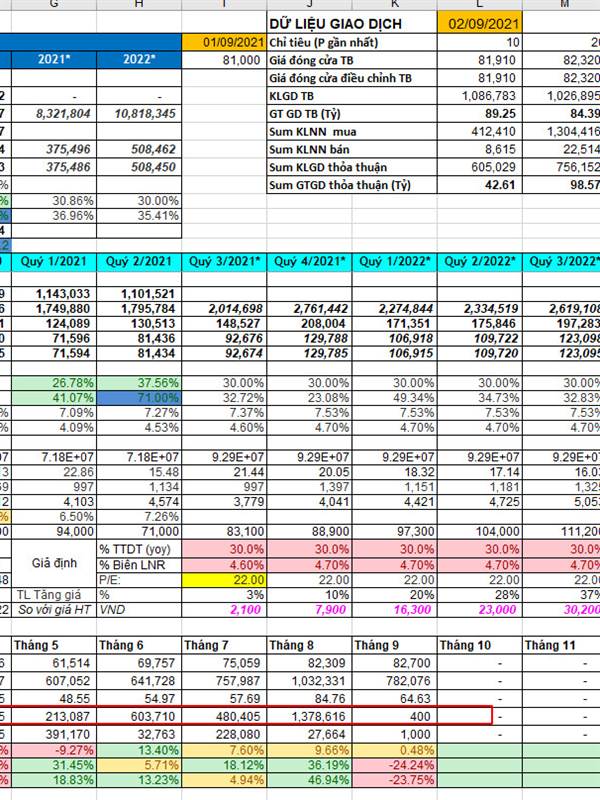Select the 'Quý 4/2021*' column header

pos(309,262)
